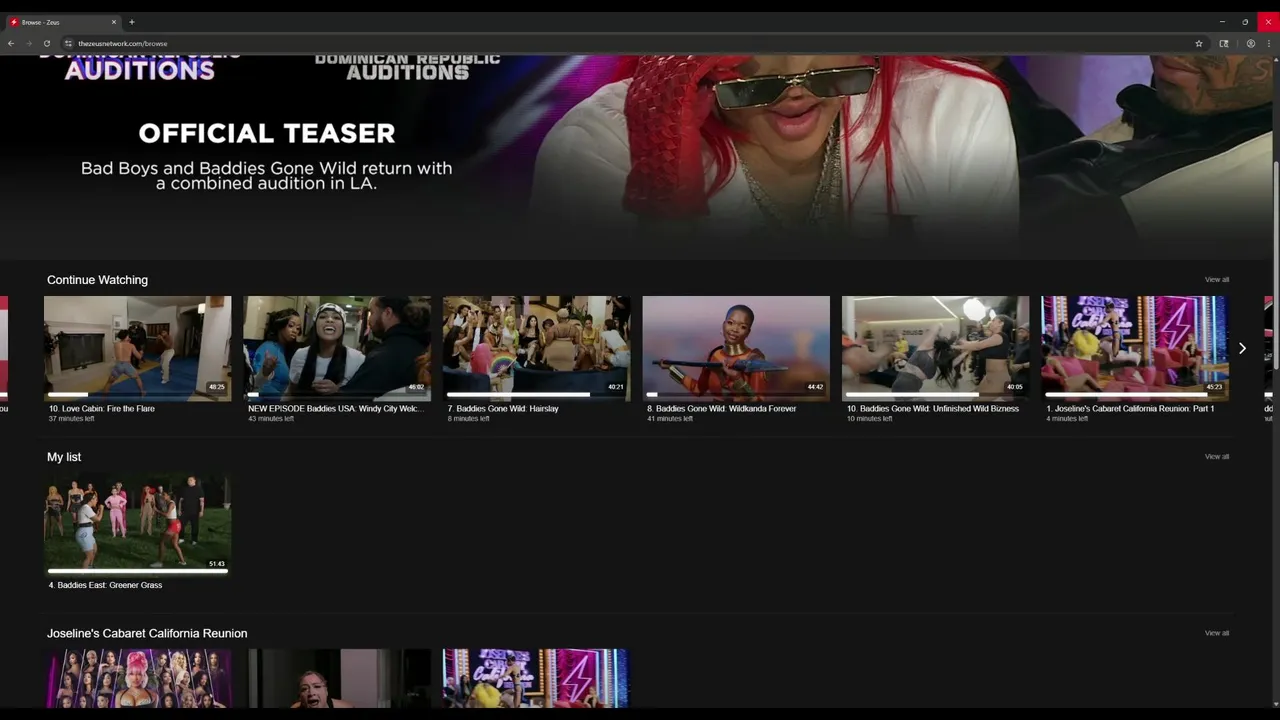
Task: Click '37 minutes left' under Love Cabin
Action: (x=71, y=419)
